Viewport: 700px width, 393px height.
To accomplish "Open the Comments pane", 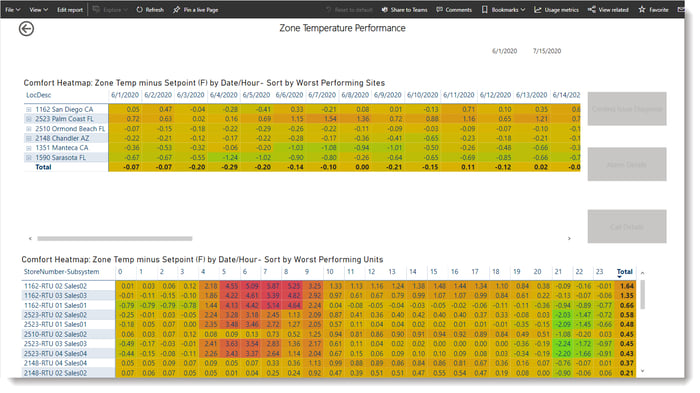I will pyautogui.click(x=454, y=9).
